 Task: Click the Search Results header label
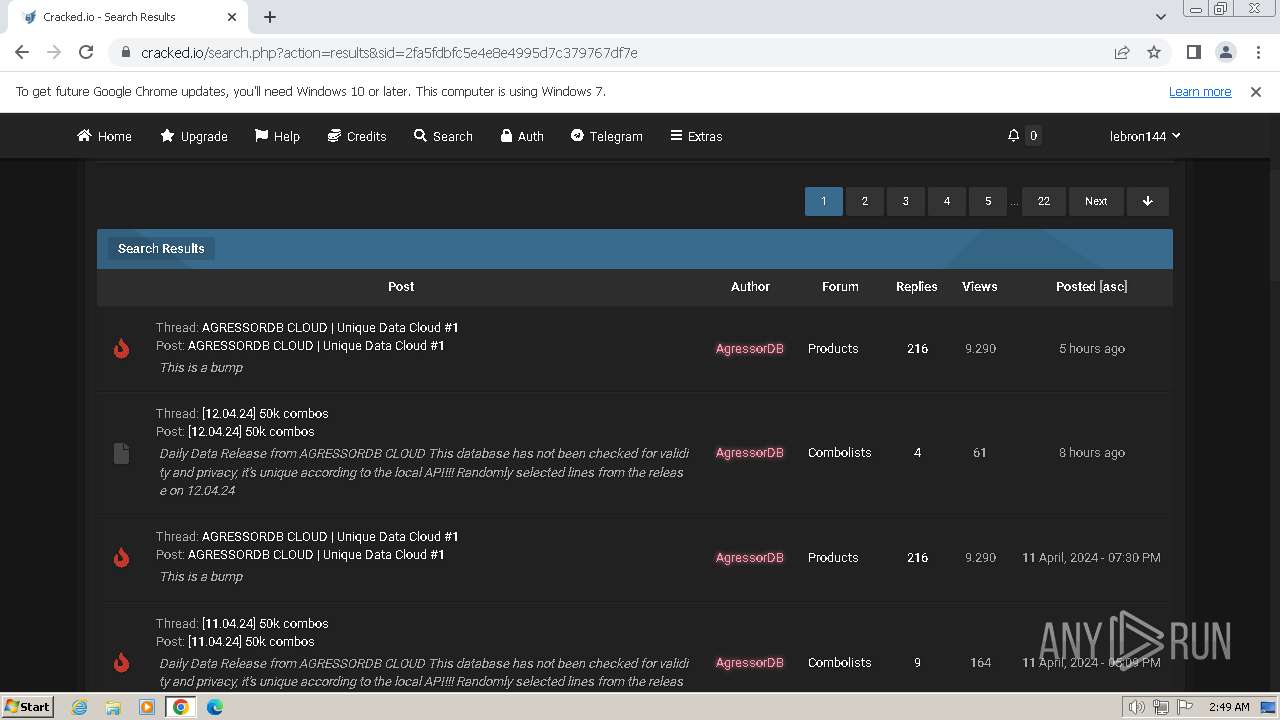click(x=161, y=248)
